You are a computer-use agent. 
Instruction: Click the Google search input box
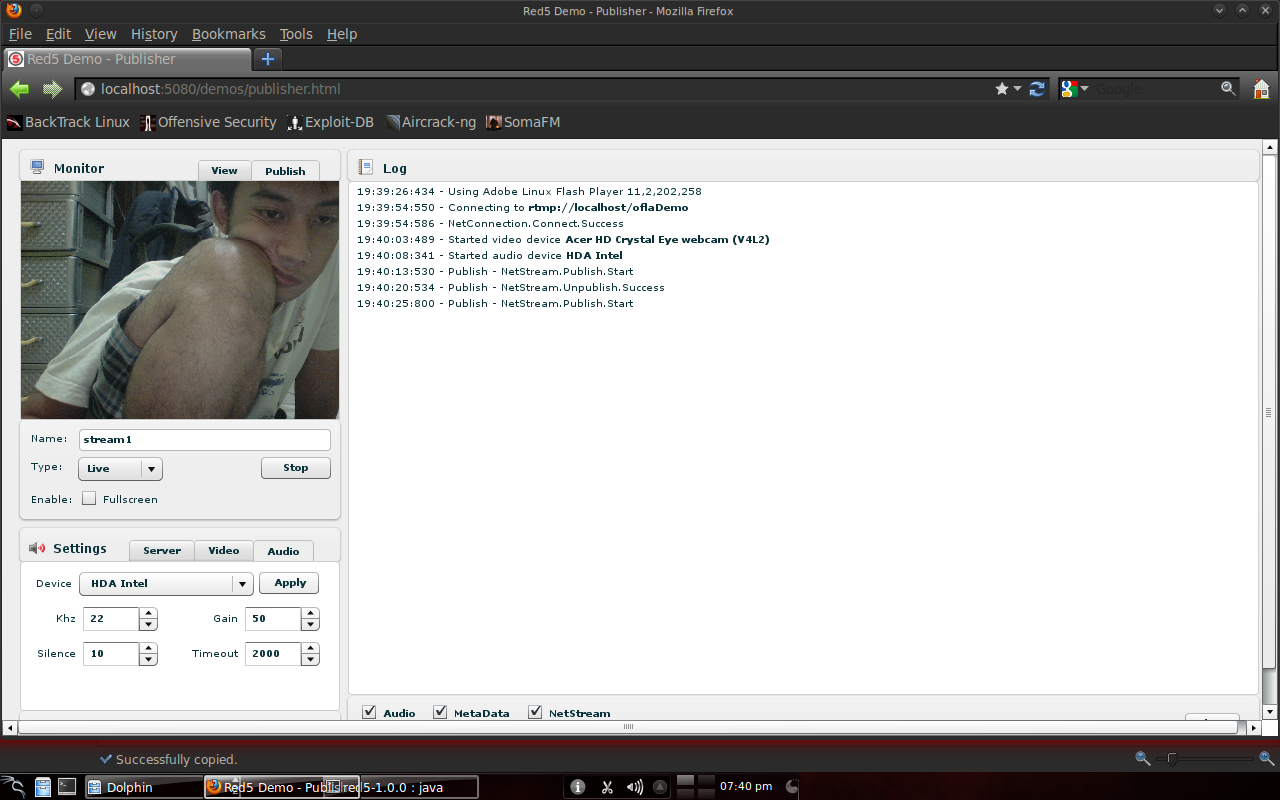click(1155, 89)
